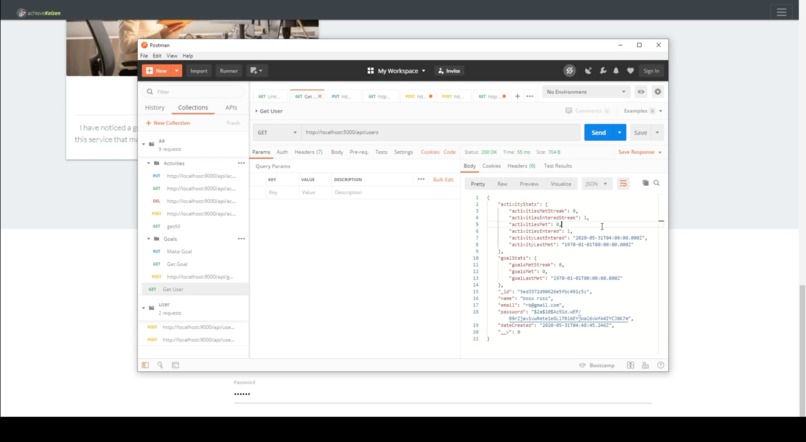Open the dropdown arrow next to New button
The width and height of the screenshot is (806, 442).
click(x=176, y=71)
